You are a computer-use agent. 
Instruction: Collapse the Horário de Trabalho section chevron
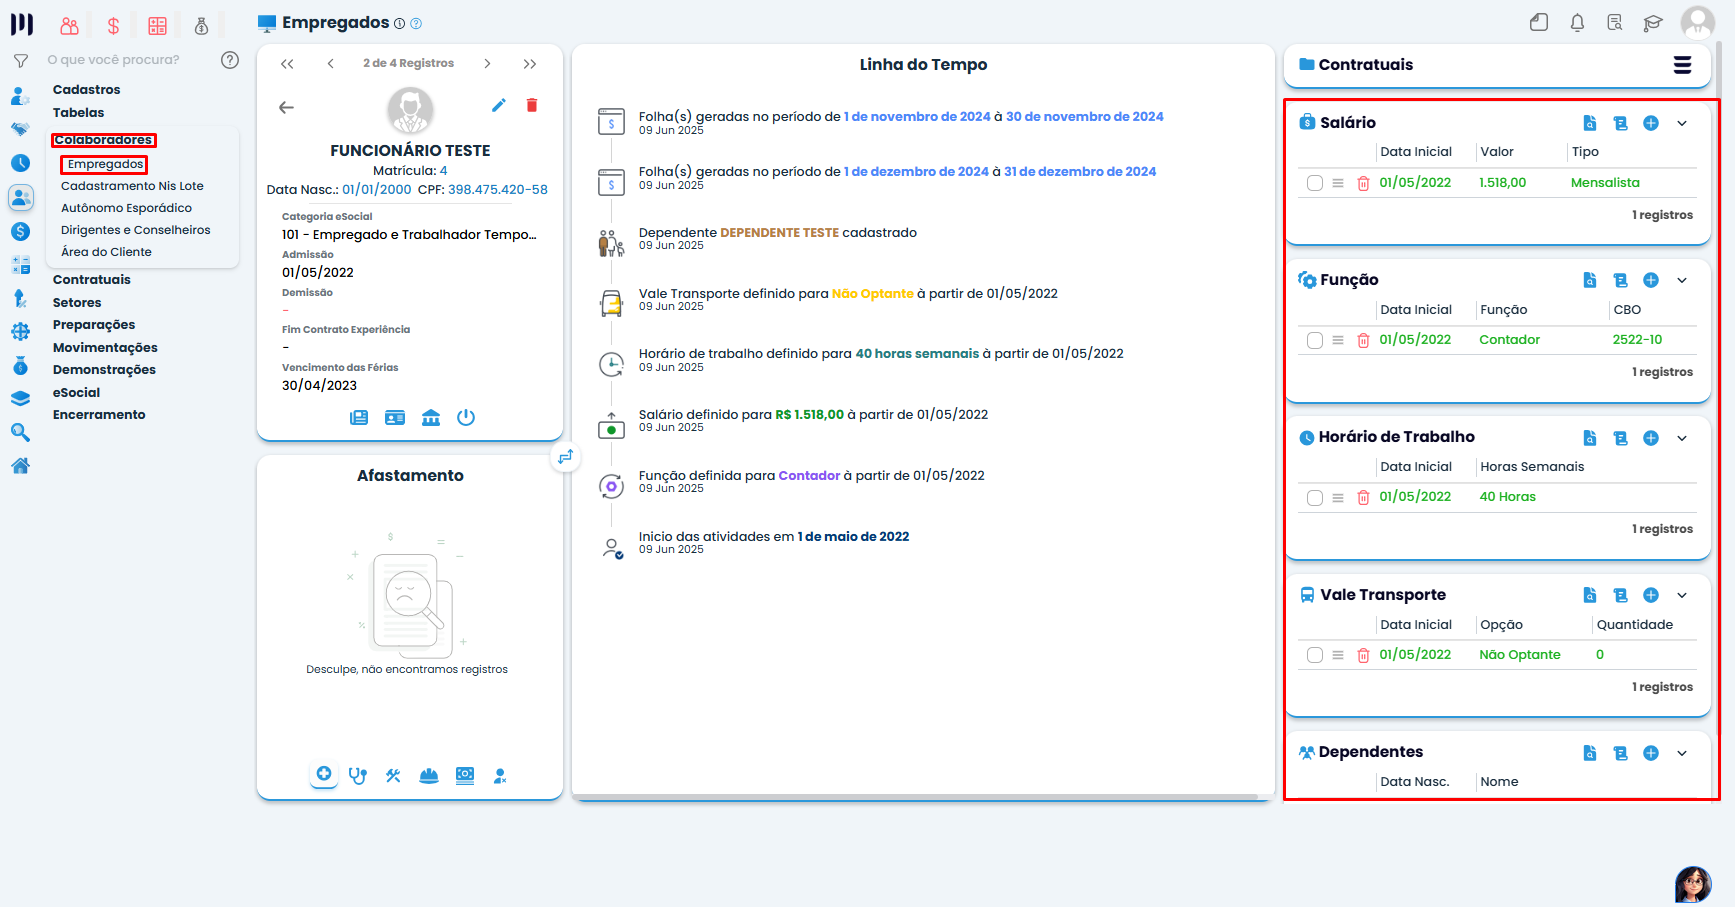[1682, 438]
